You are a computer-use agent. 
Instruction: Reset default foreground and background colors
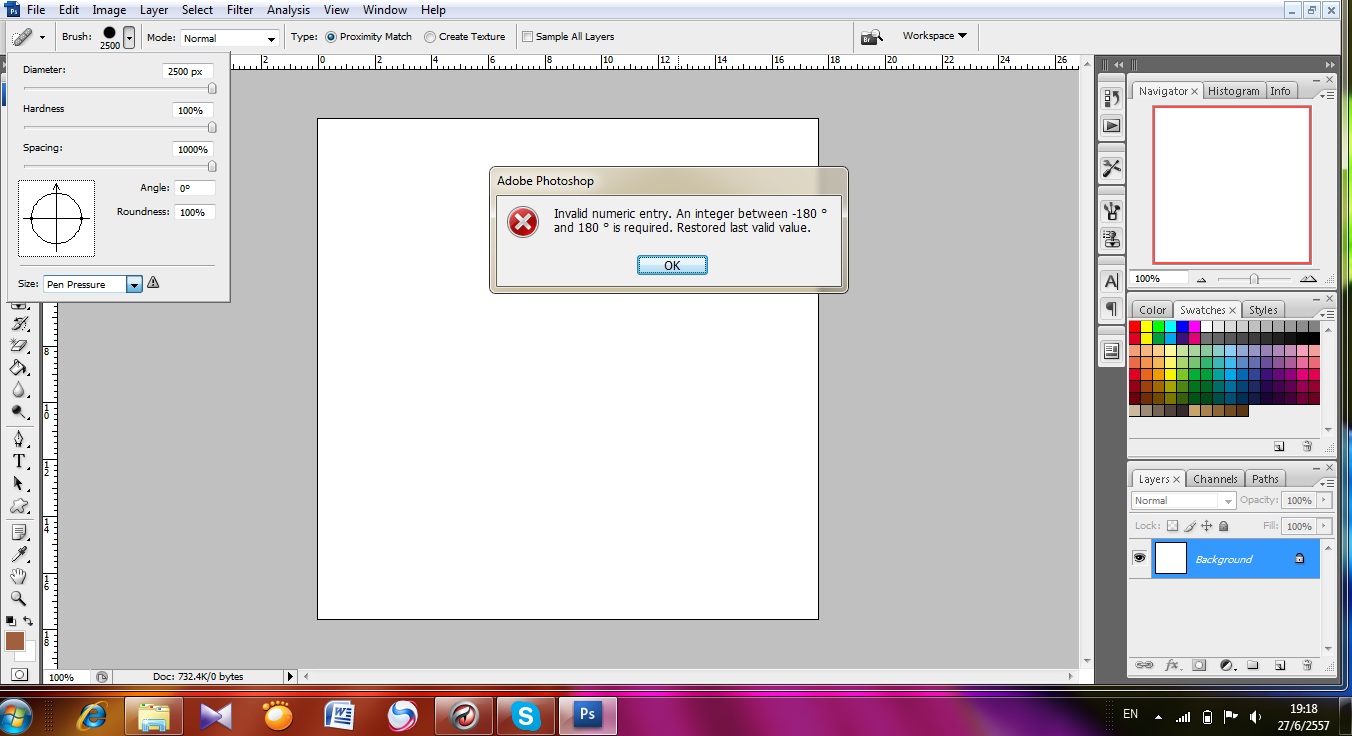point(10,621)
